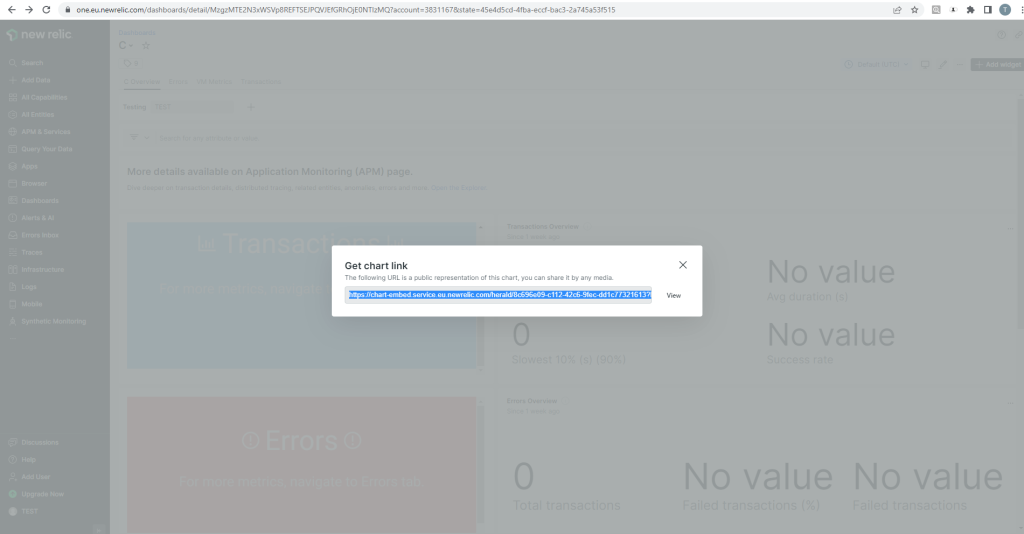The width and height of the screenshot is (1024, 534).
Task: Click the View link beside the chart URL
Action: [673, 296]
